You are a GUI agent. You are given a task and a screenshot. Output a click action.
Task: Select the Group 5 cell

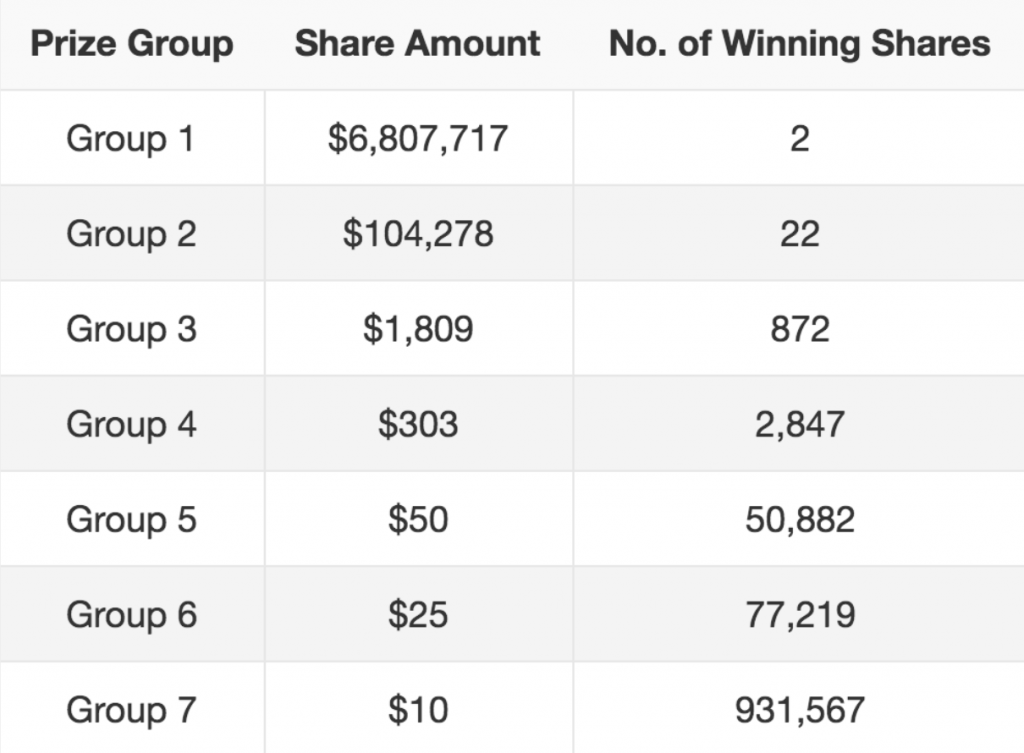pos(131,519)
